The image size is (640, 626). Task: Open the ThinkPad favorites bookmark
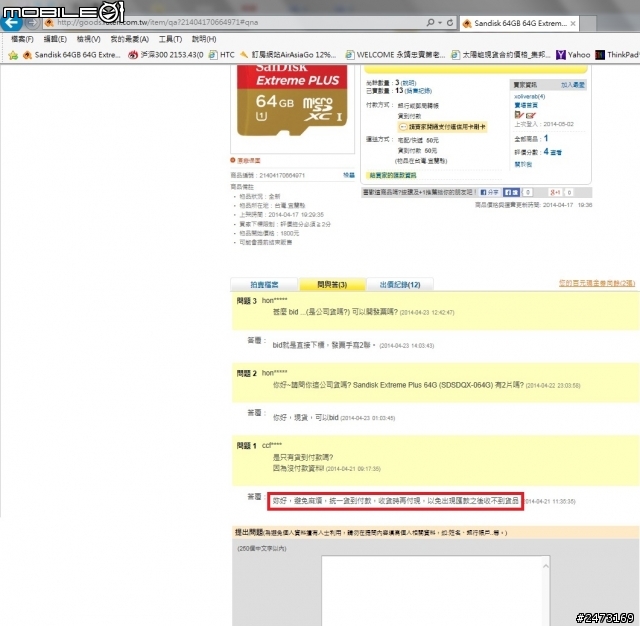pyautogui.click(x=617, y=55)
